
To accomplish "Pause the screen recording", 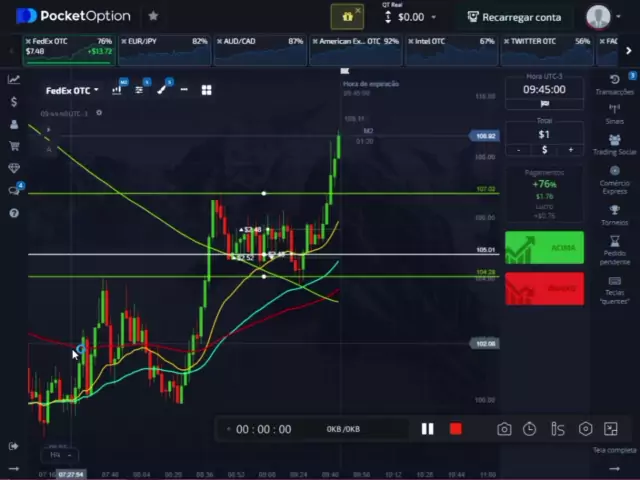I will pos(427,429).
